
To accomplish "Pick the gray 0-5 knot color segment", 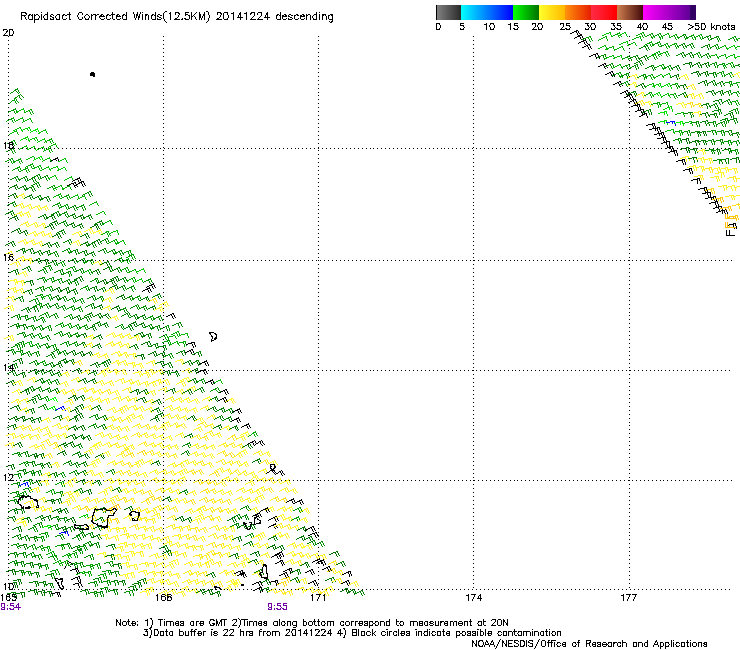I will click(448, 12).
